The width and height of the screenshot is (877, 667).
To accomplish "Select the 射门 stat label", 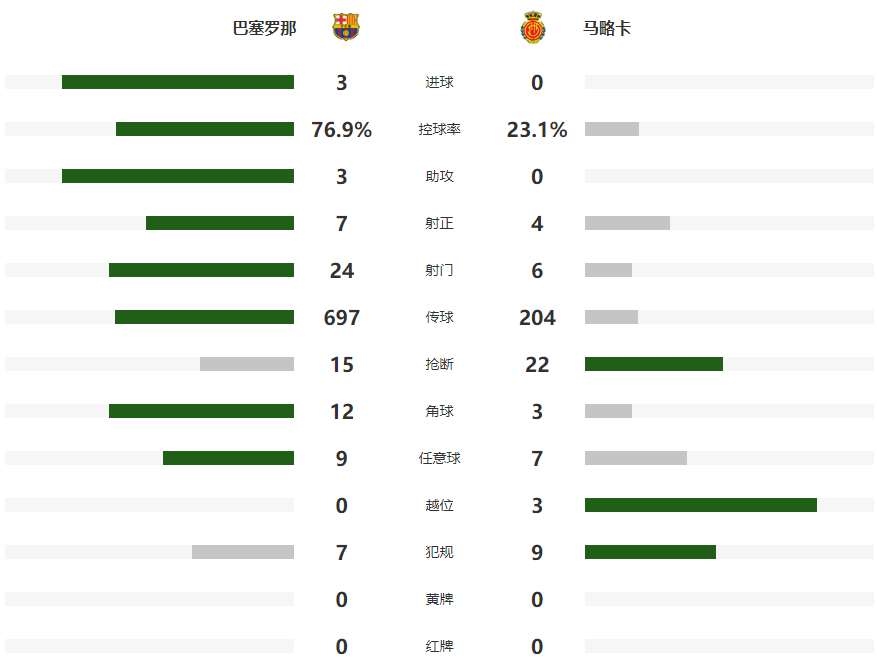I will coord(439,271).
